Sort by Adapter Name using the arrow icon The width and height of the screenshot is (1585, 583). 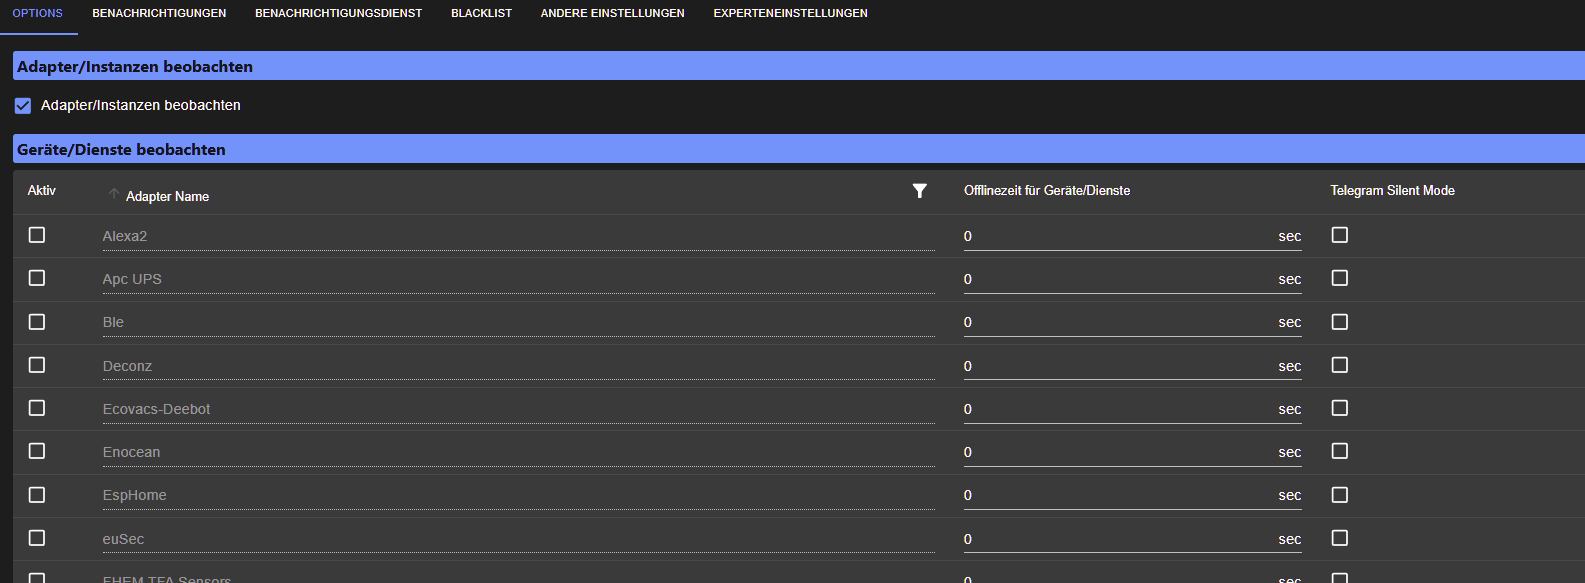pyautogui.click(x=114, y=194)
